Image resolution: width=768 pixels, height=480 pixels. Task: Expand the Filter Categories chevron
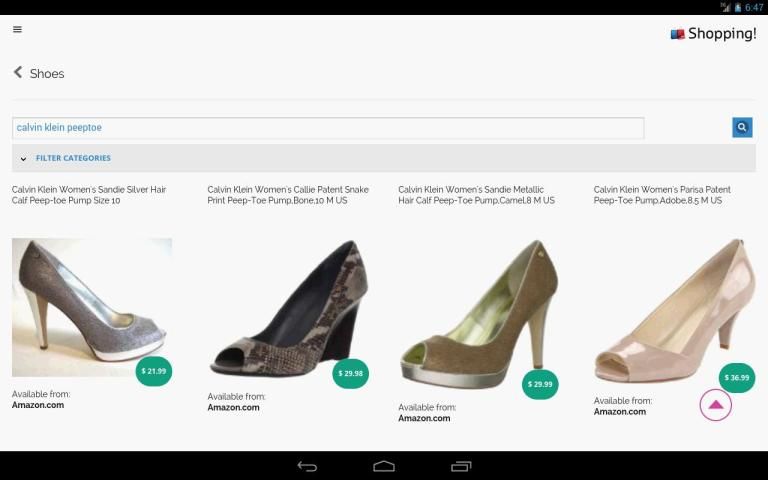23,159
